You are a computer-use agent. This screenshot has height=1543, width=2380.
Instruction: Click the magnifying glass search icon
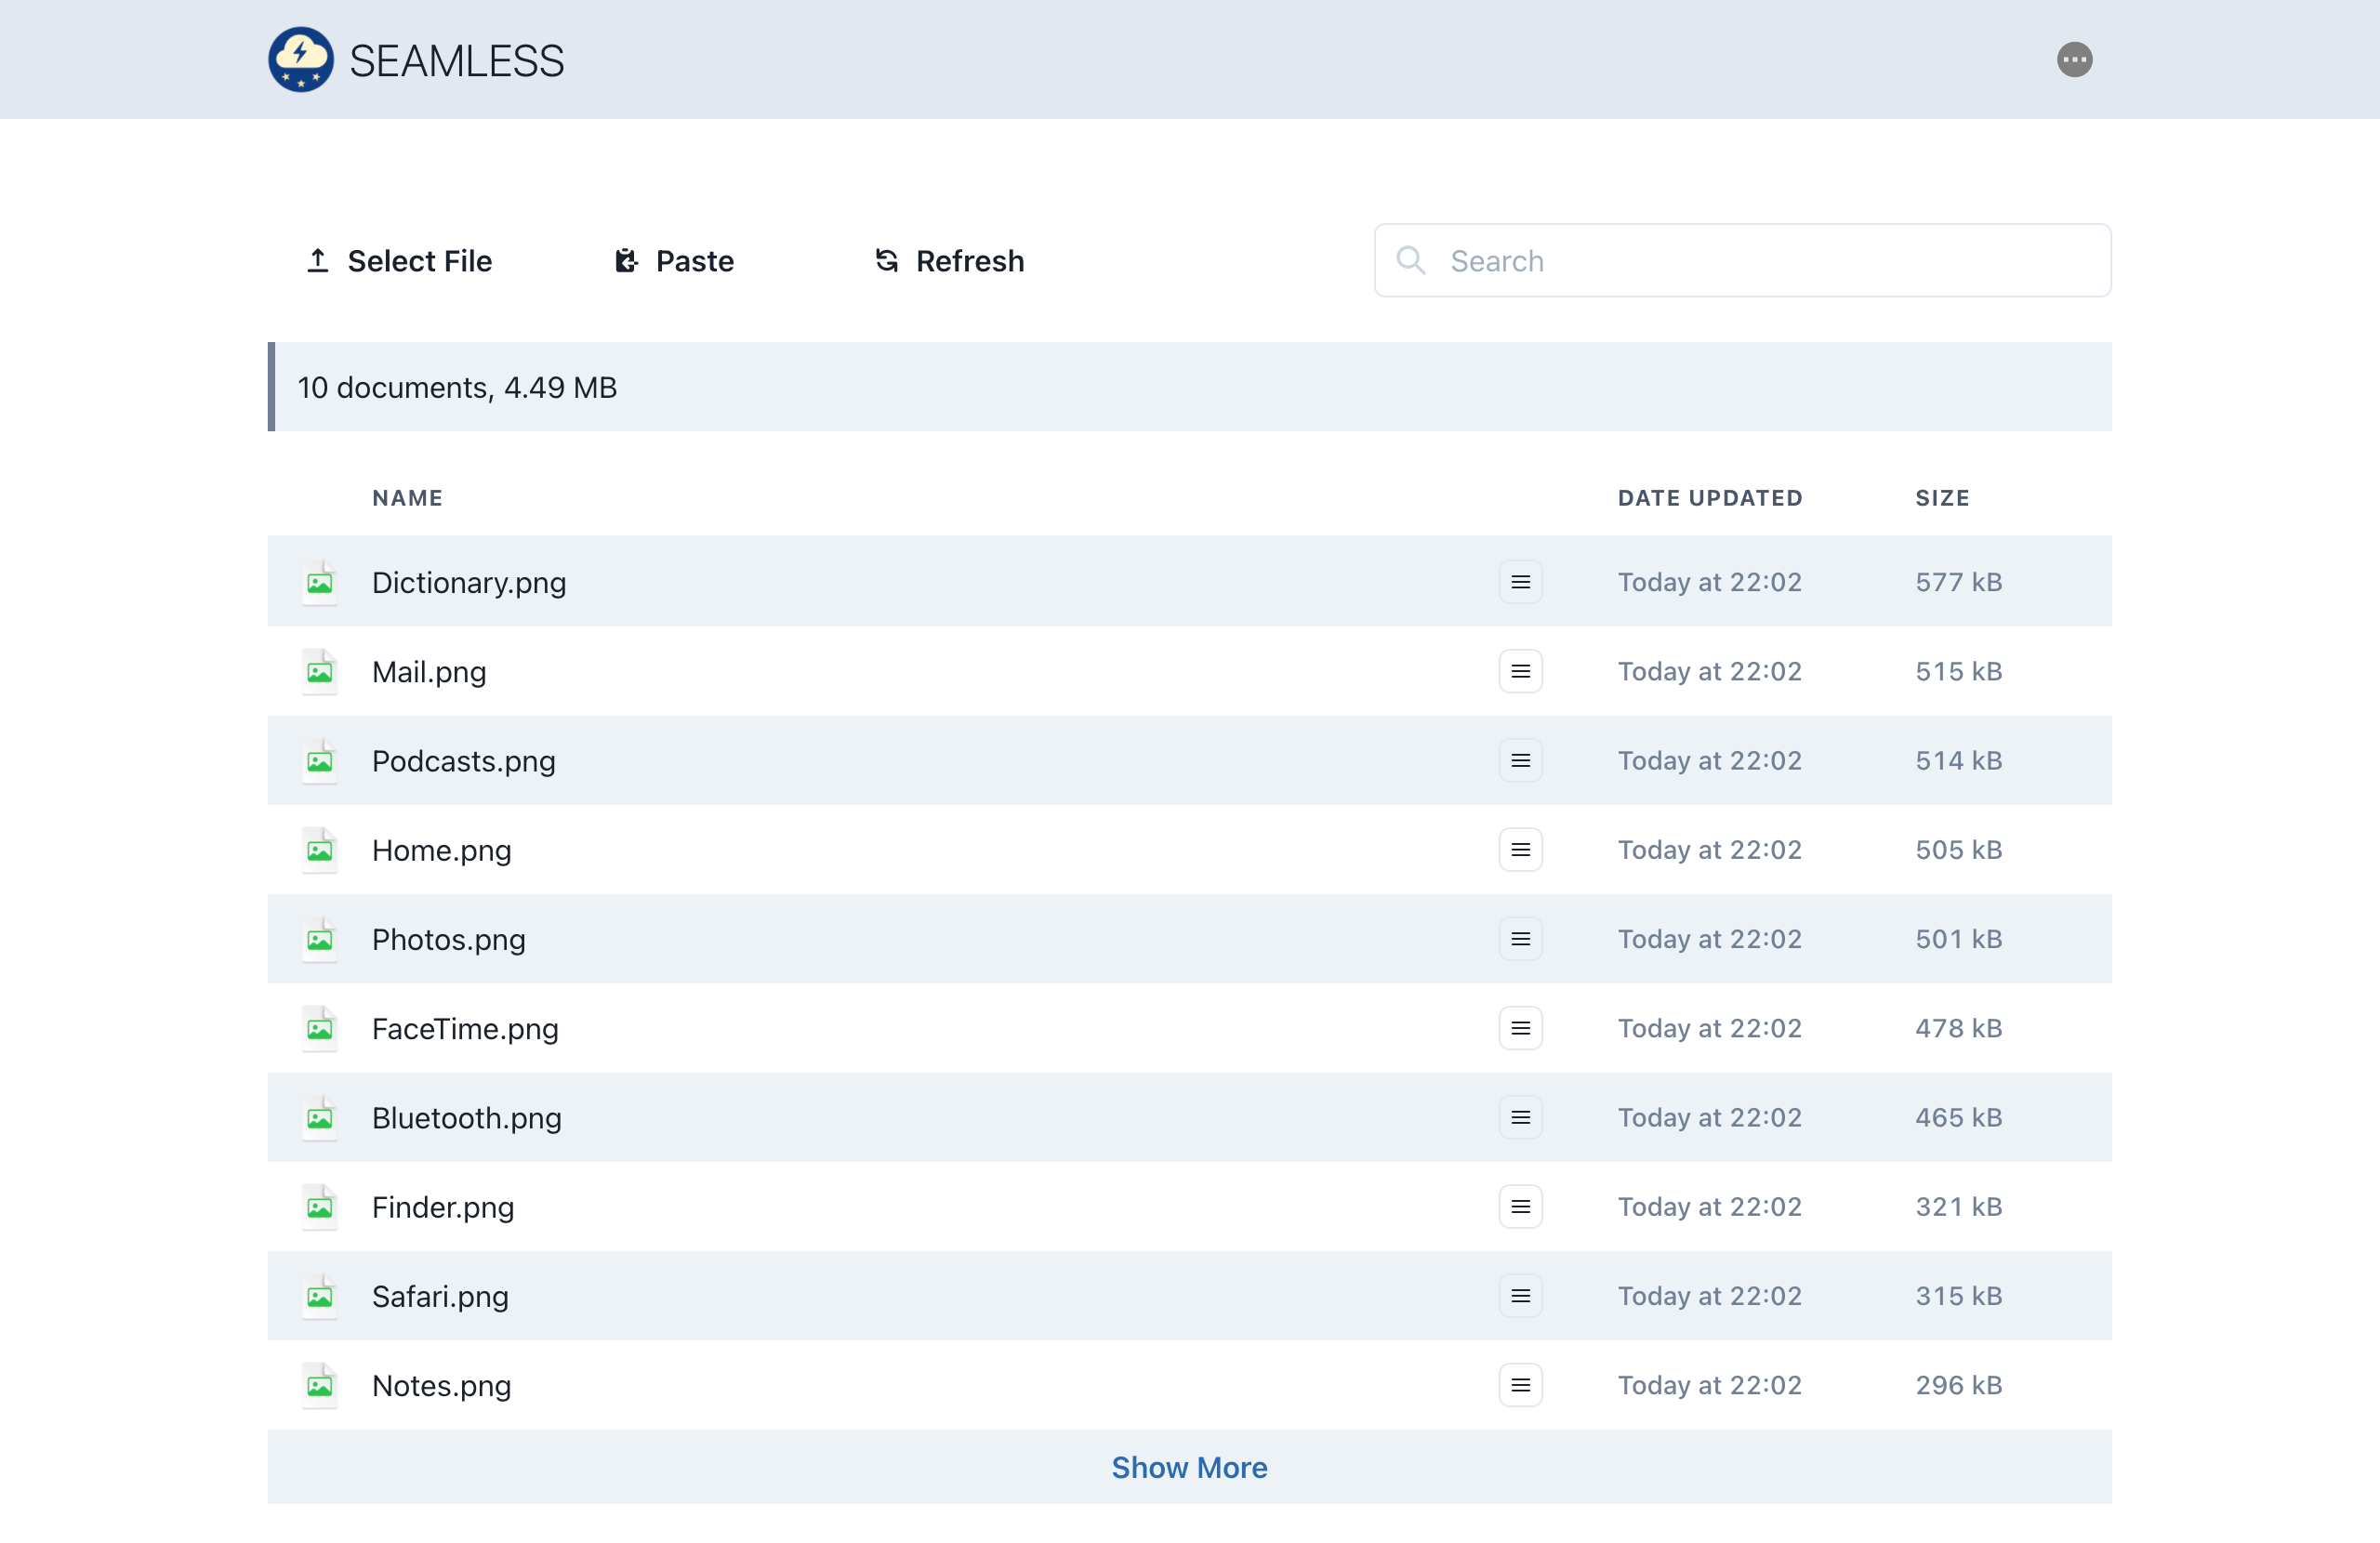coord(1410,261)
